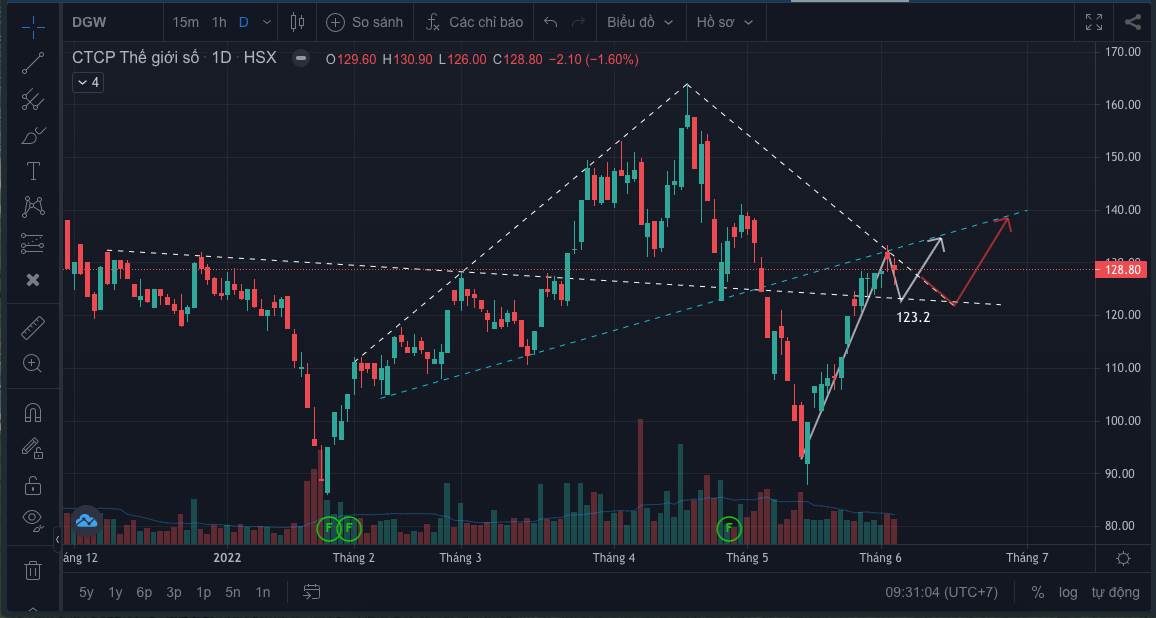1156x618 pixels.
Task: Click the So sánh compare button
Action: 365,22
